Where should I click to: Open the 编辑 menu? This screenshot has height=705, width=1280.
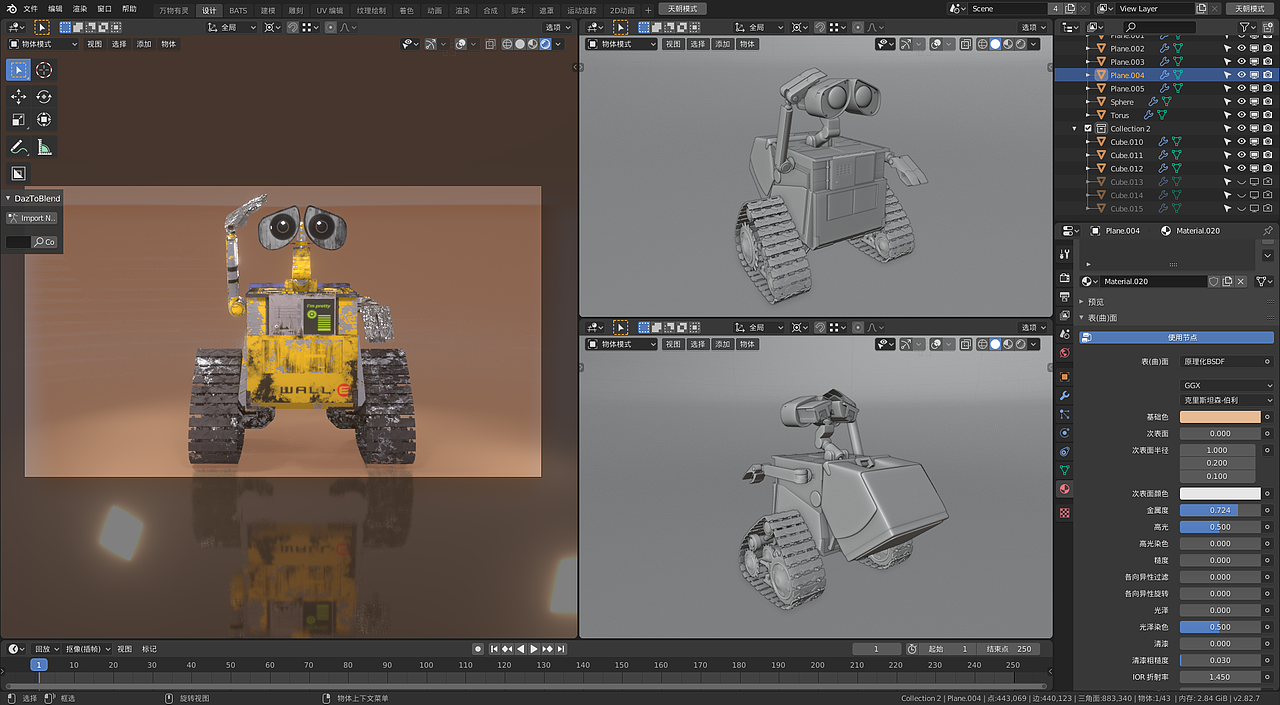click(56, 9)
